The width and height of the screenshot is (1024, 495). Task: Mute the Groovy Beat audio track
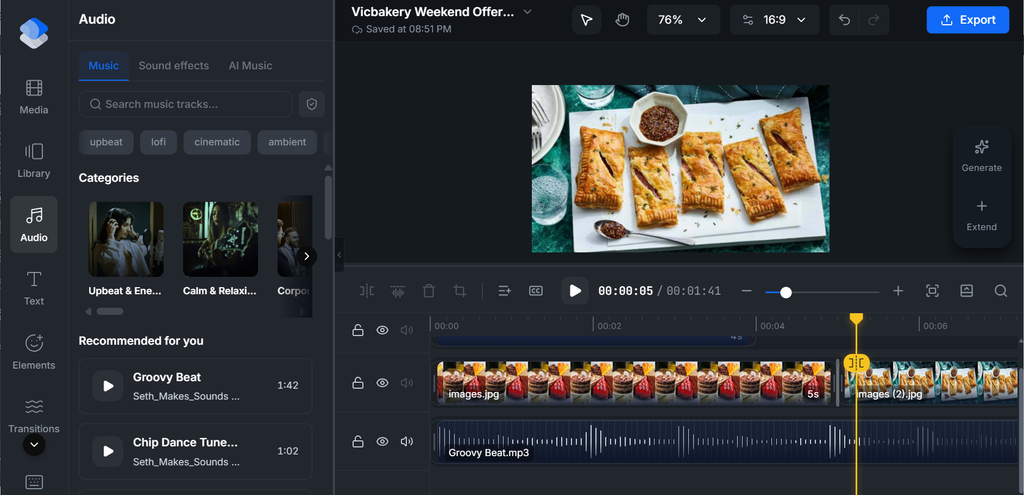[407, 441]
